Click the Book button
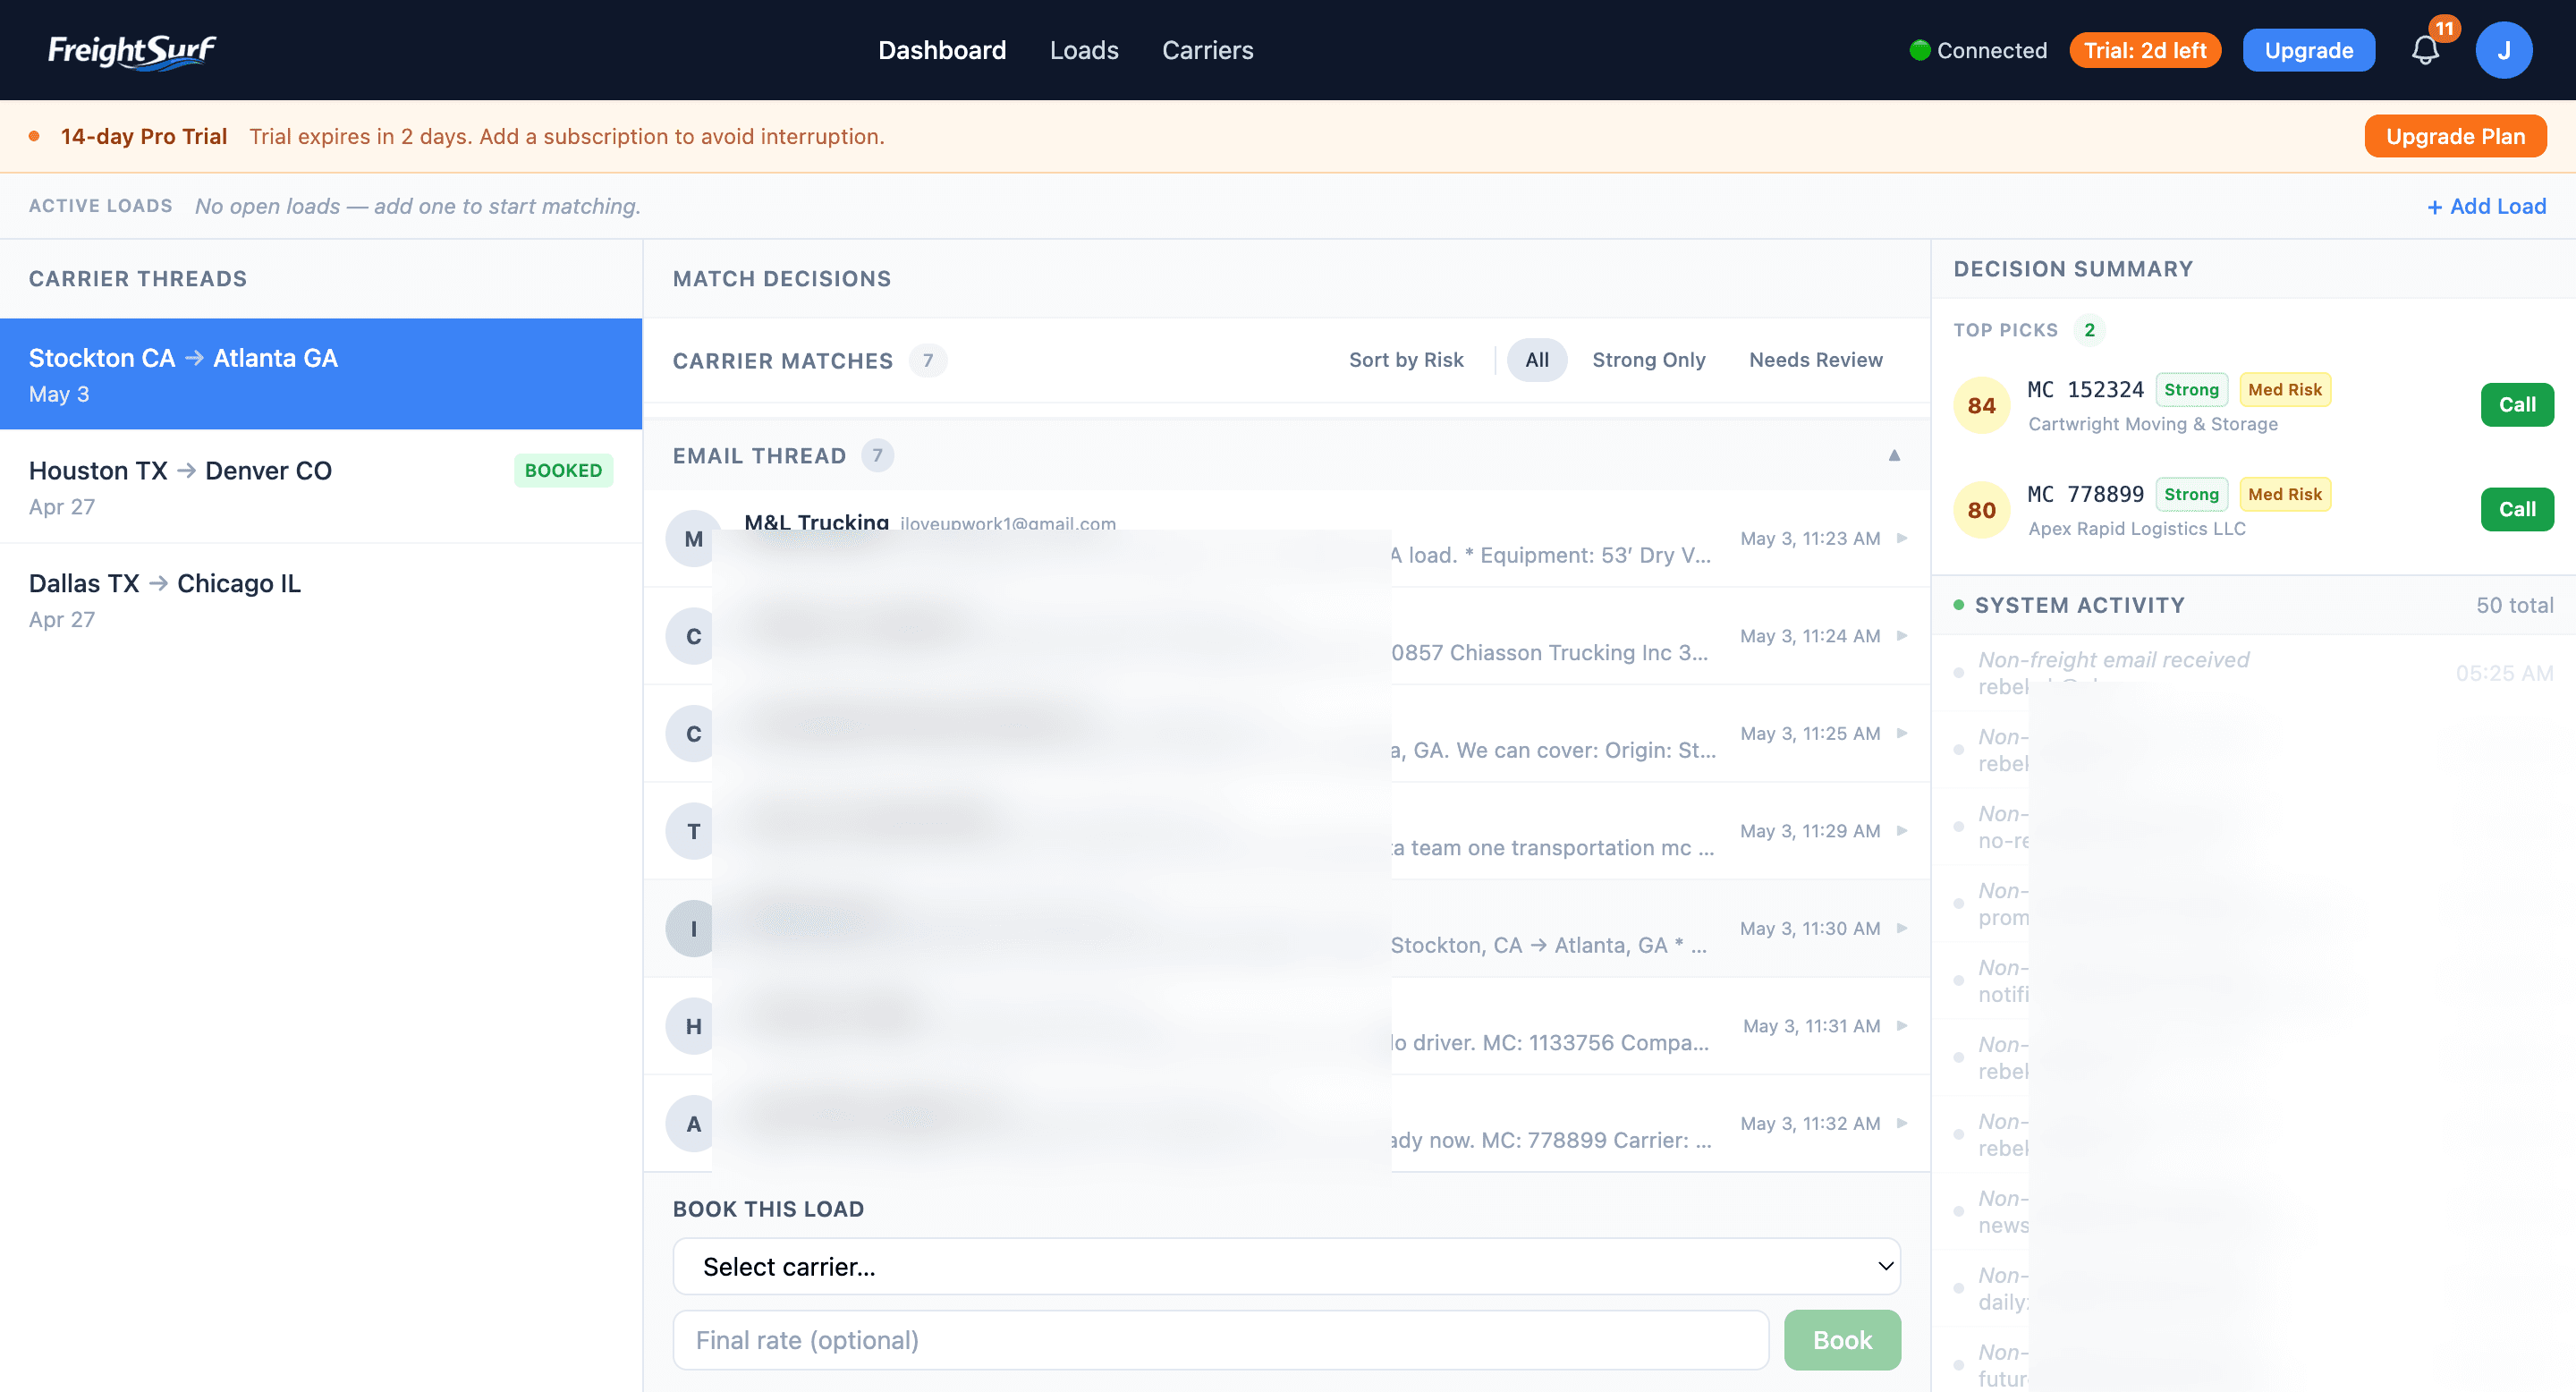Image resolution: width=2576 pixels, height=1392 pixels. [x=1842, y=1340]
